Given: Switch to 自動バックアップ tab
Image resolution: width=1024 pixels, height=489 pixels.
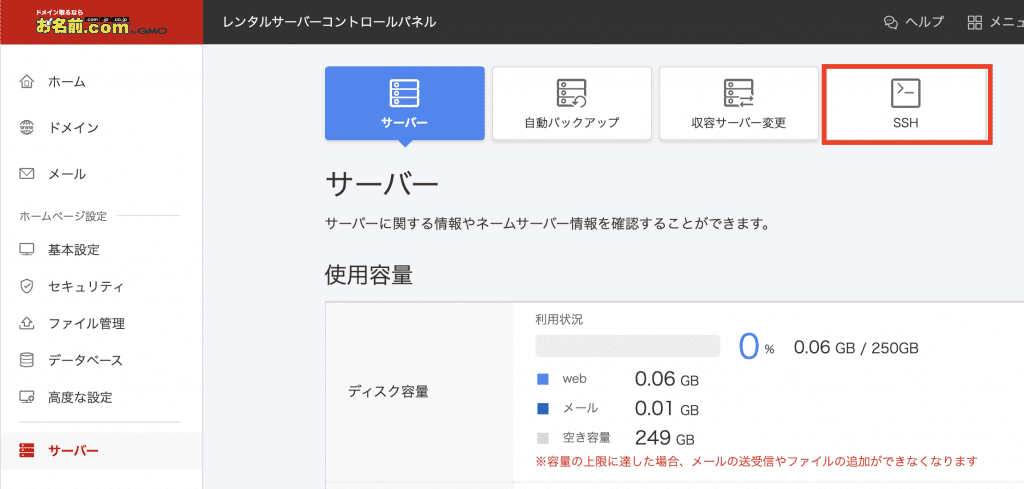Looking at the screenshot, I should [571, 103].
